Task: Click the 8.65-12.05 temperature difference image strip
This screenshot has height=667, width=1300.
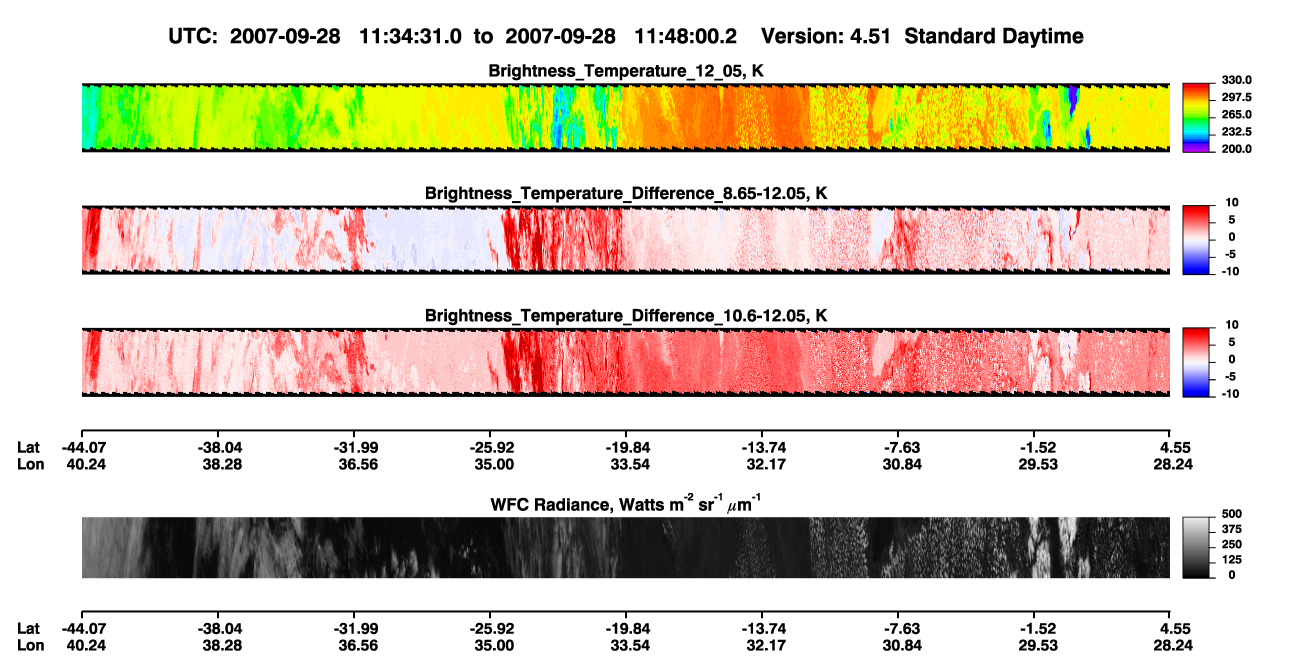Action: coord(625,239)
